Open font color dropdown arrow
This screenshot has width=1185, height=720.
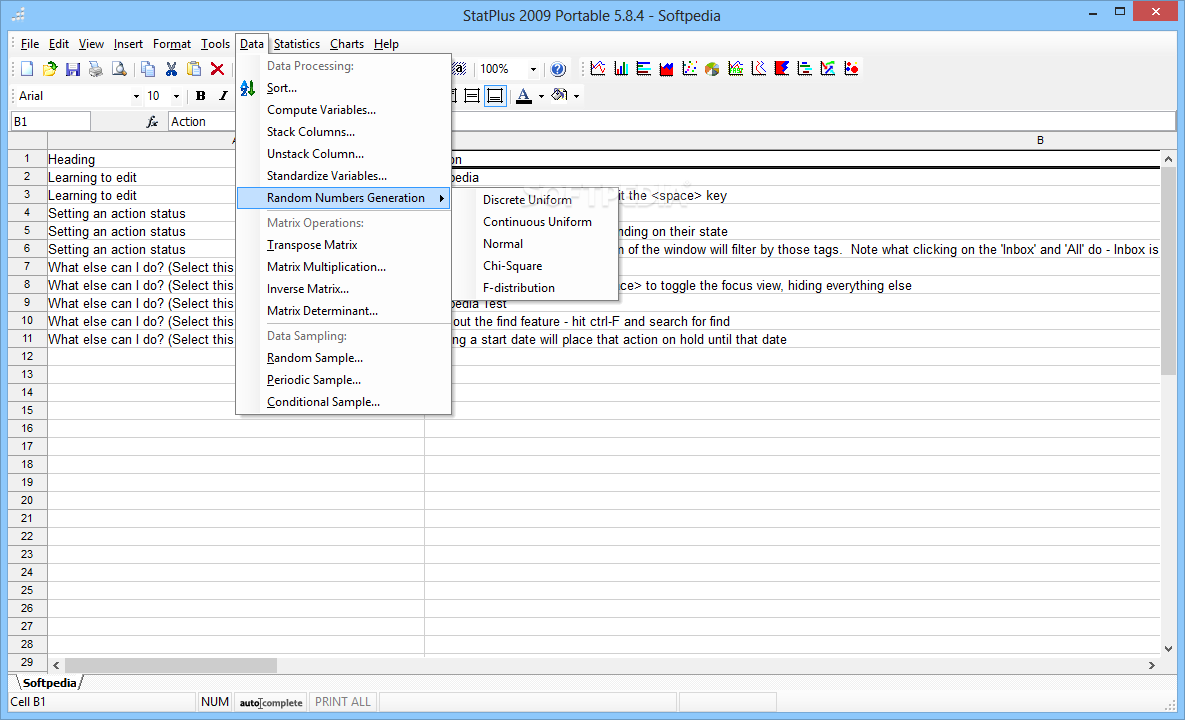(541, 97)
